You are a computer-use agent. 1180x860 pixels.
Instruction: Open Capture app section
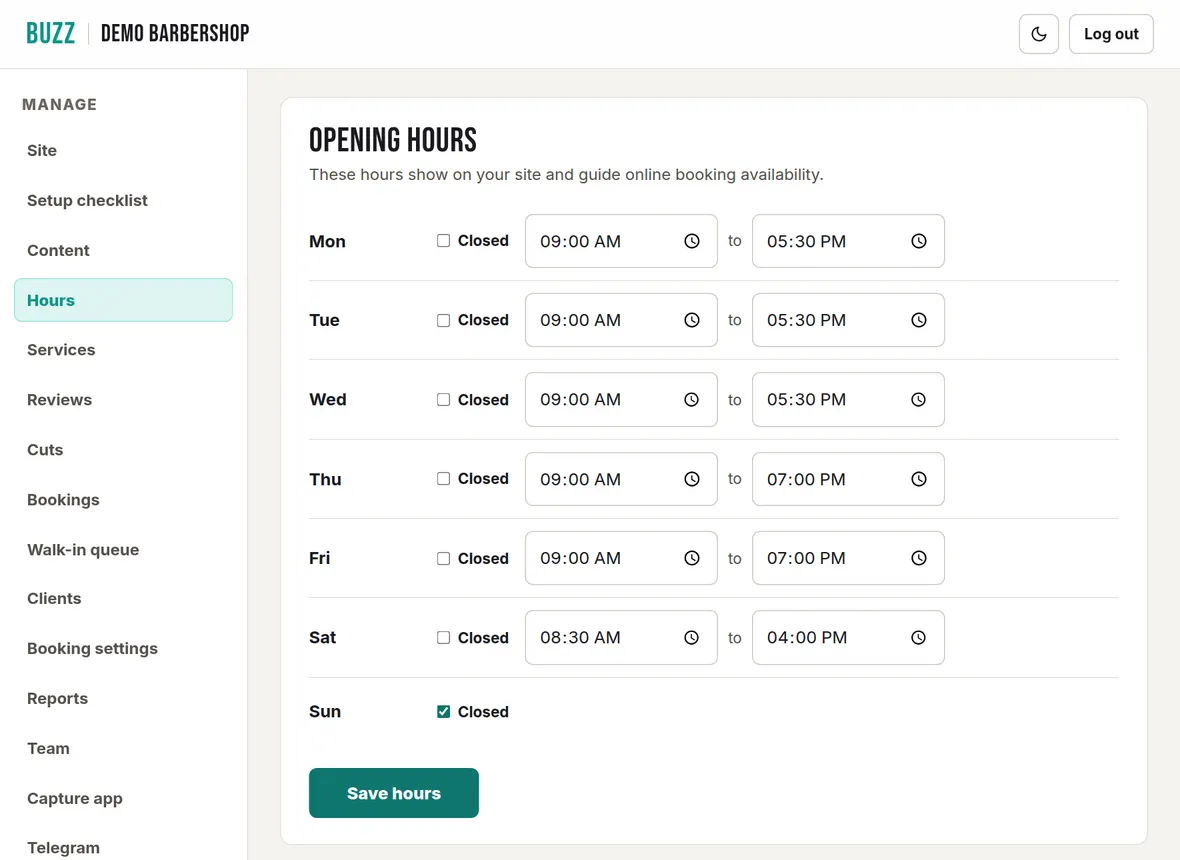123,798
